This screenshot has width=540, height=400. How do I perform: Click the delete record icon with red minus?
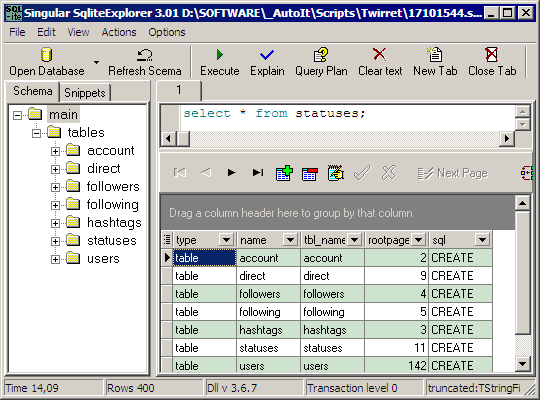310,174
